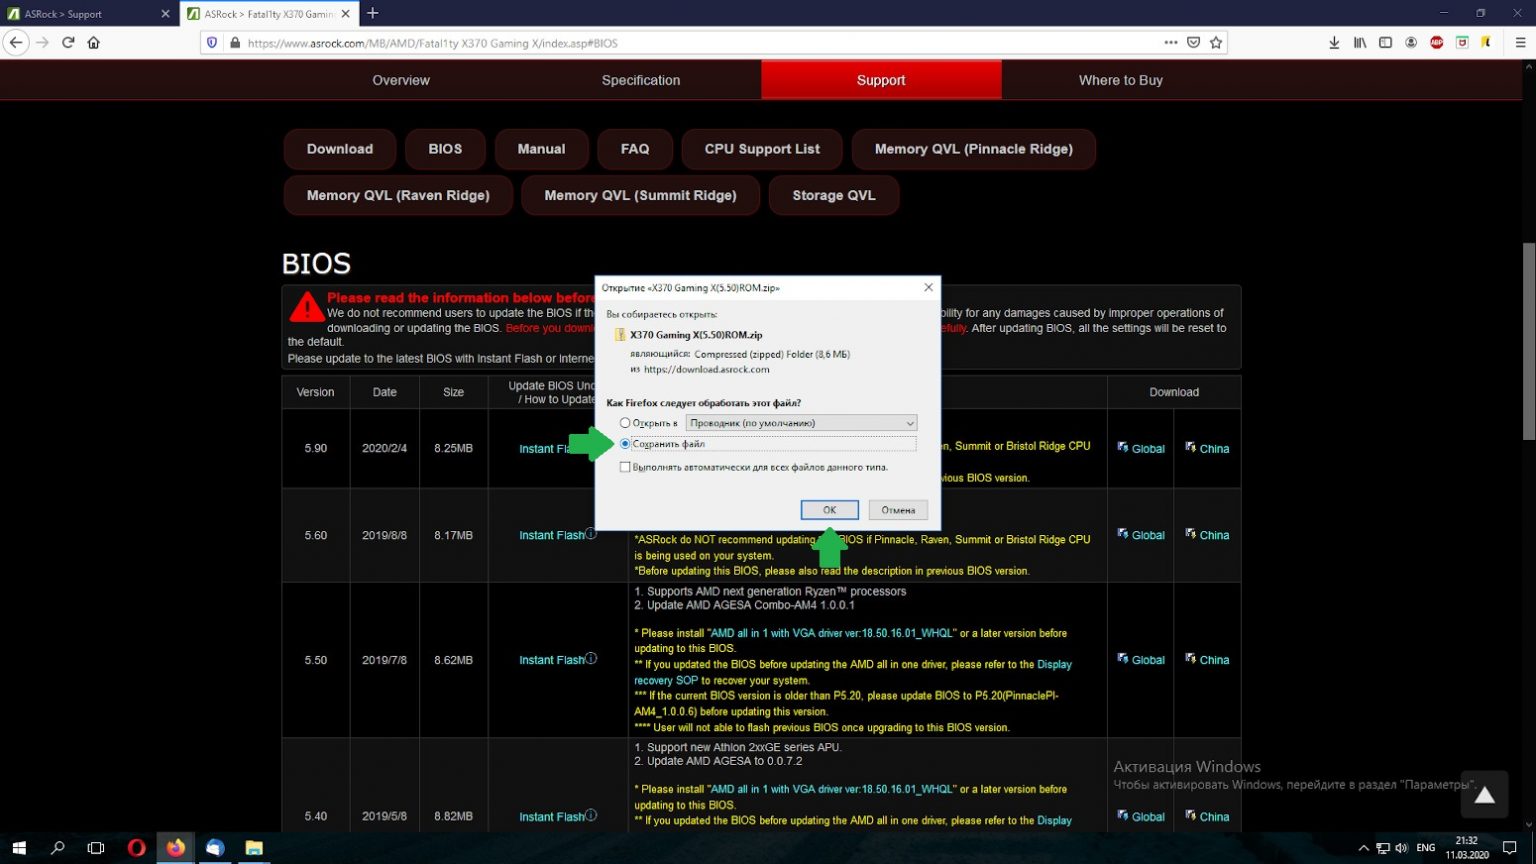1536x864 pixels.
Task: Open the Firefox home page icon
Action: (94, 42)
